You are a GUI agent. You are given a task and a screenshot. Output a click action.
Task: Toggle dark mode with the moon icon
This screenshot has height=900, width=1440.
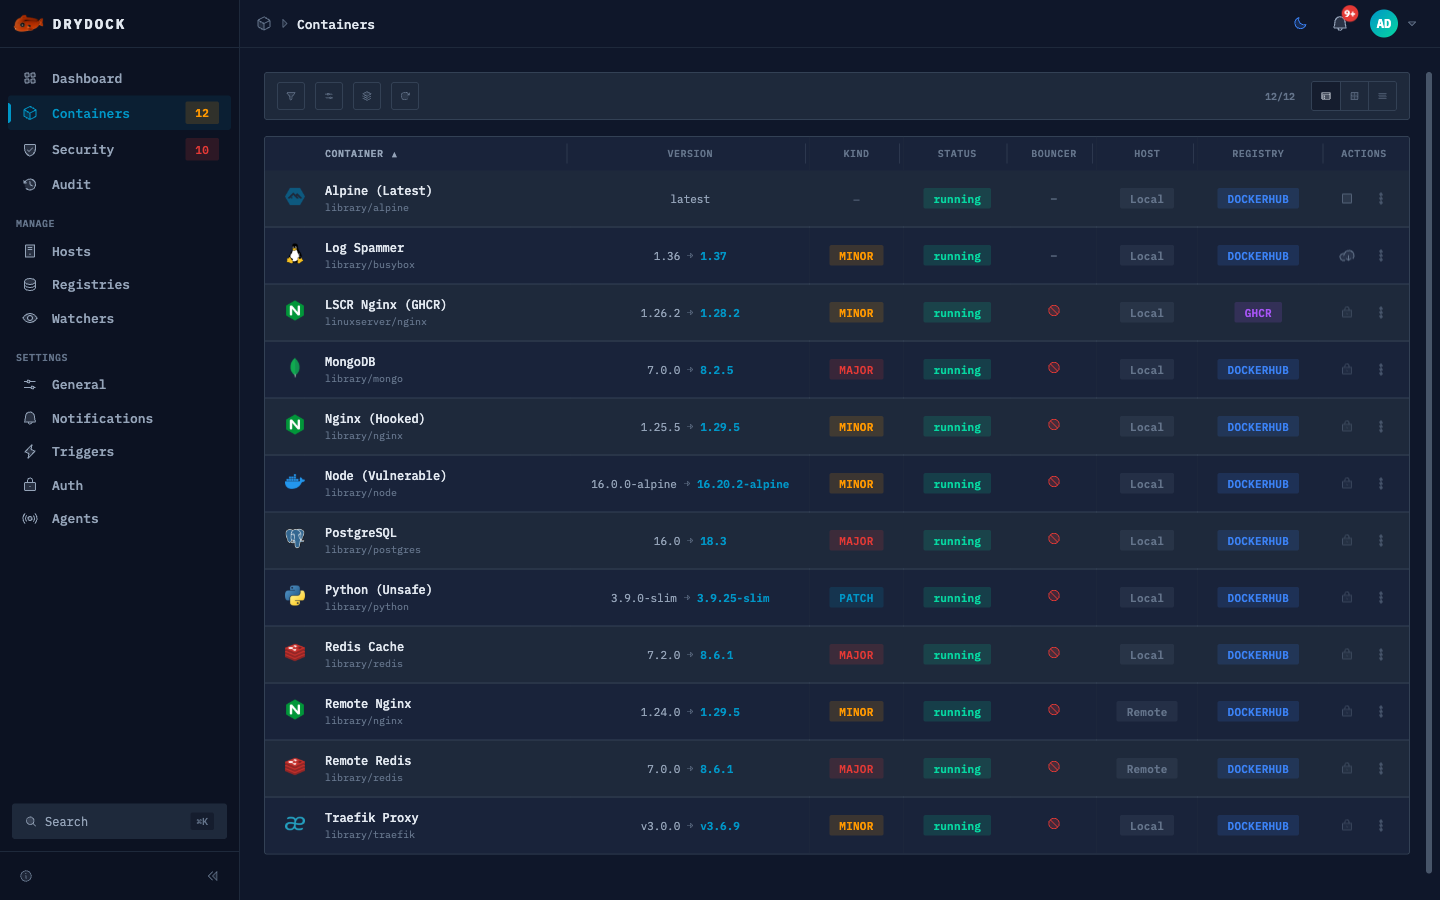tap(1300, 24)
